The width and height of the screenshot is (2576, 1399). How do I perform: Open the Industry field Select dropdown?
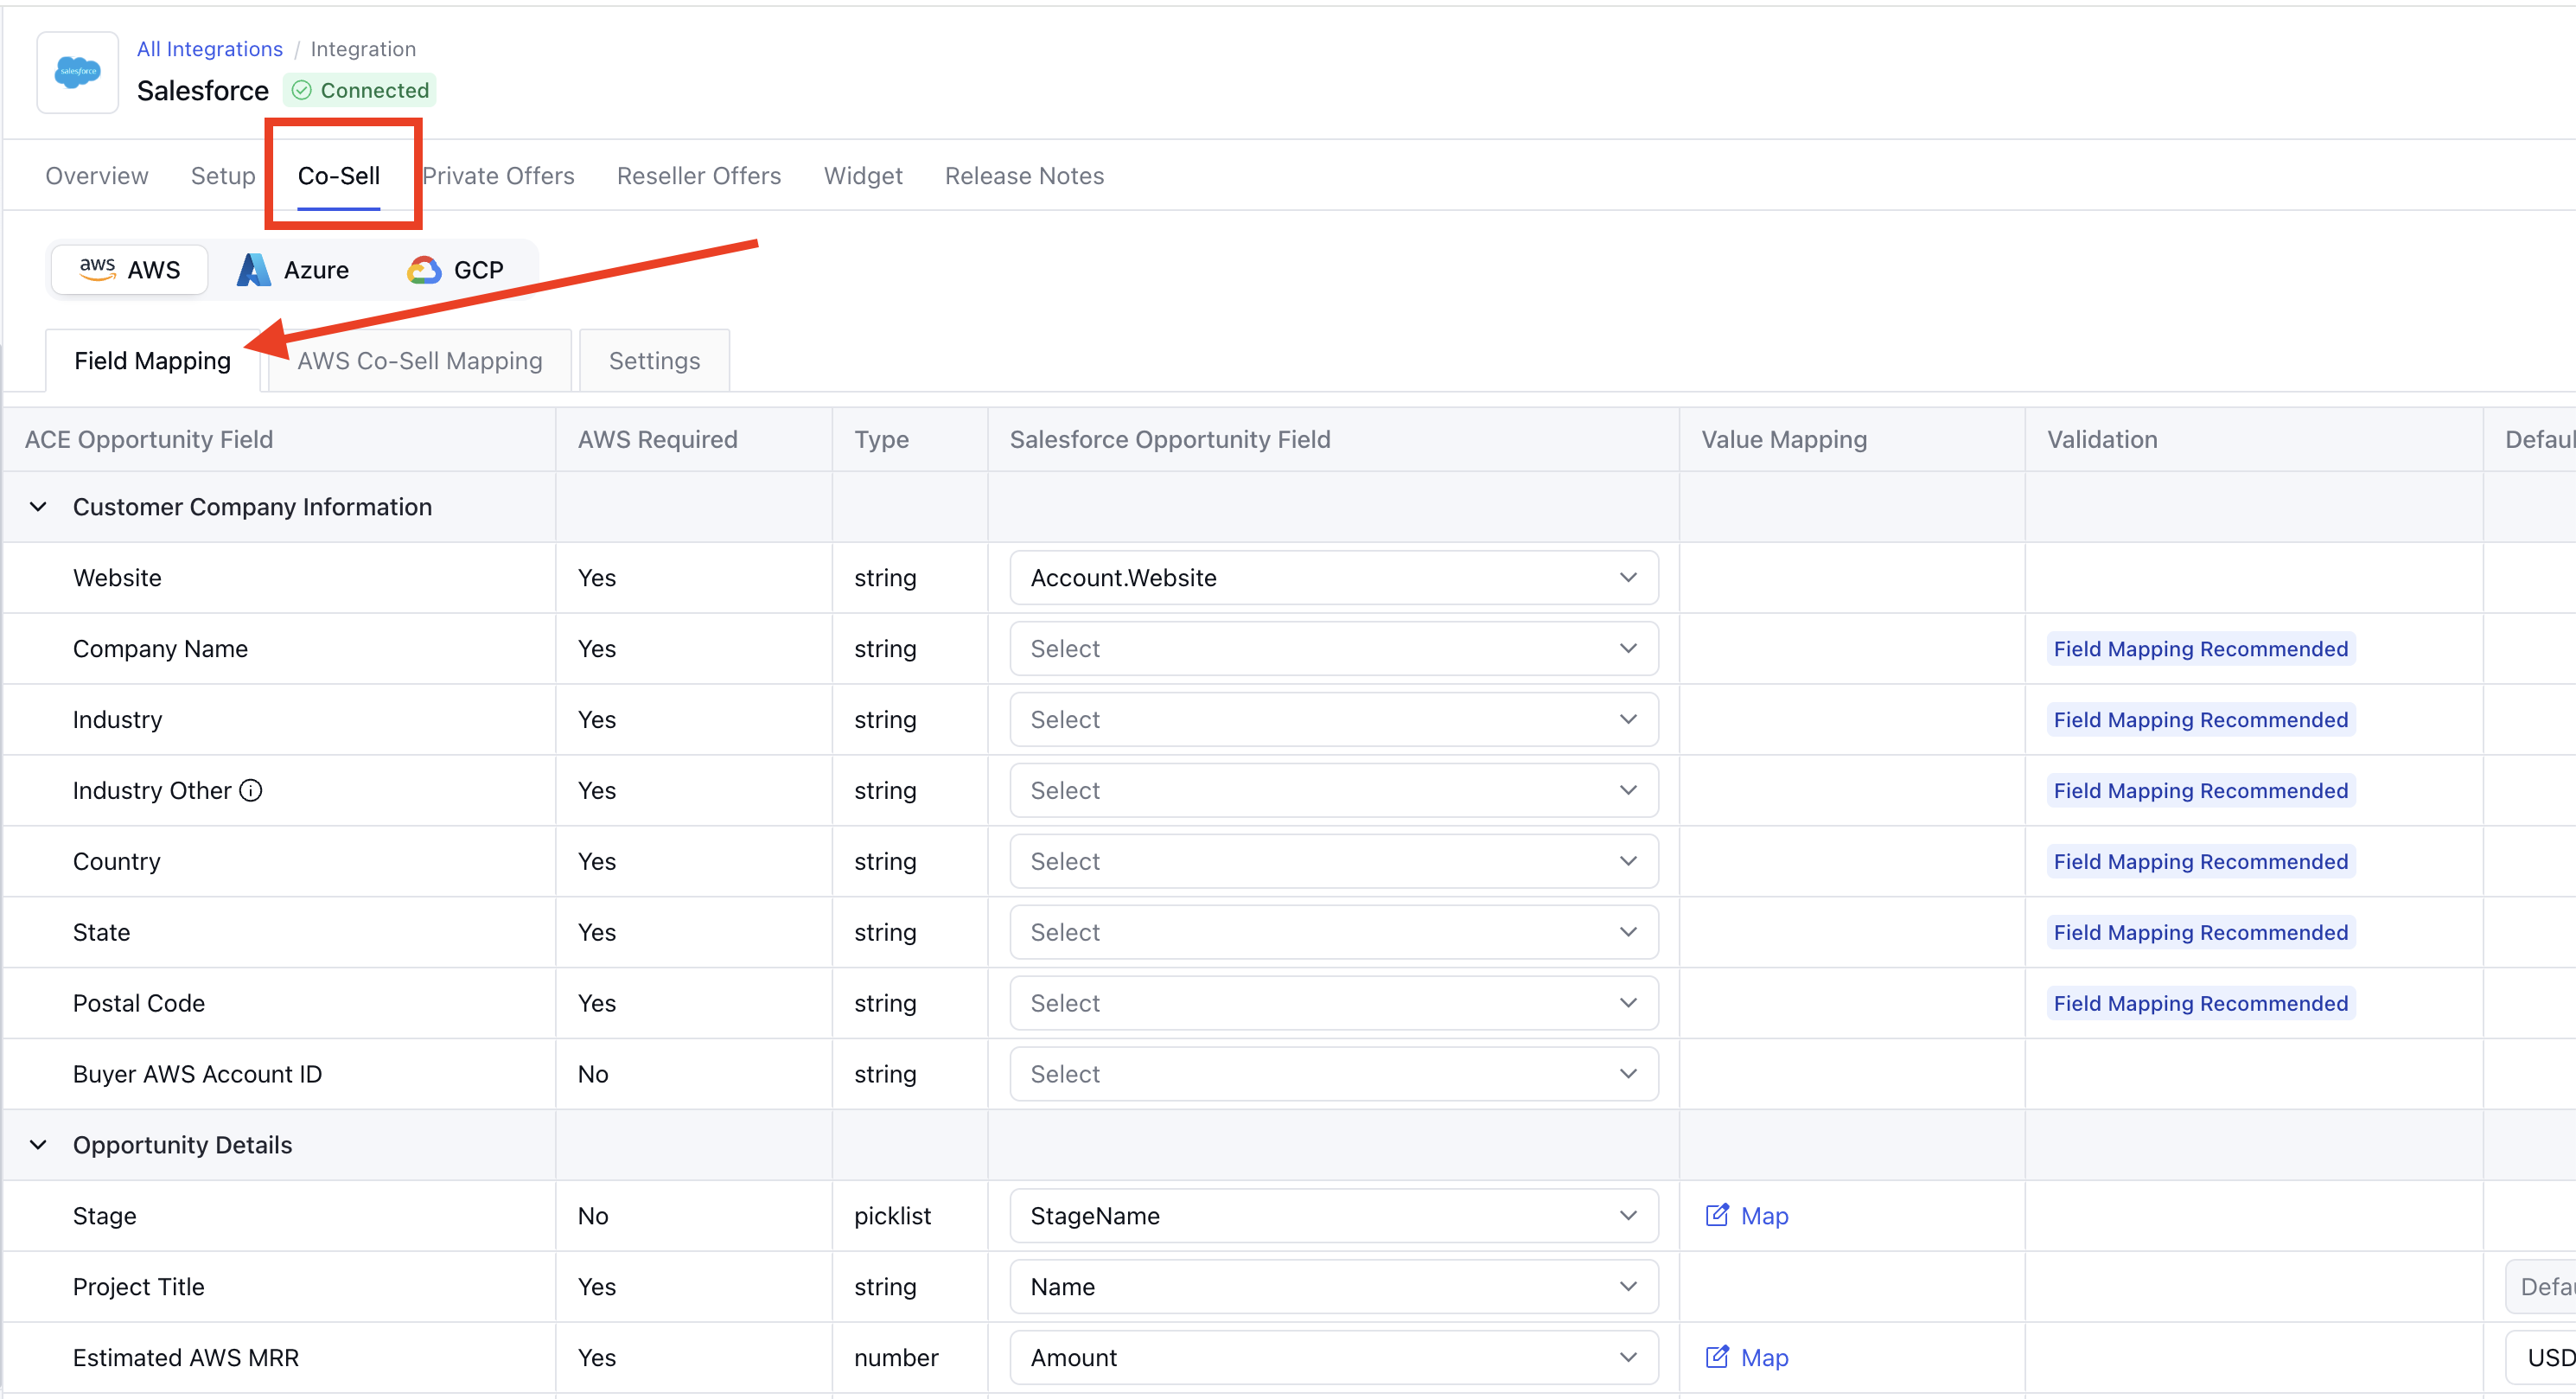click(x=1333, y=720)
